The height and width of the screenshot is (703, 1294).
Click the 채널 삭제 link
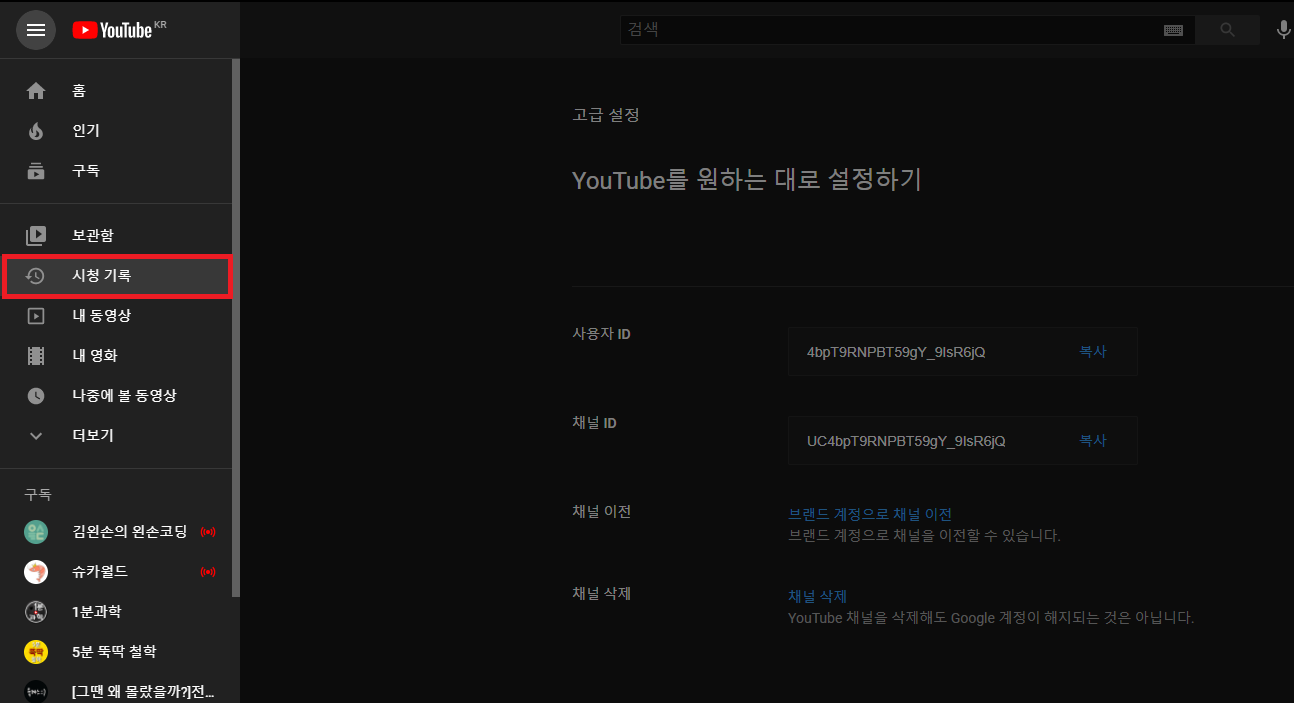(x=818, y=597)
